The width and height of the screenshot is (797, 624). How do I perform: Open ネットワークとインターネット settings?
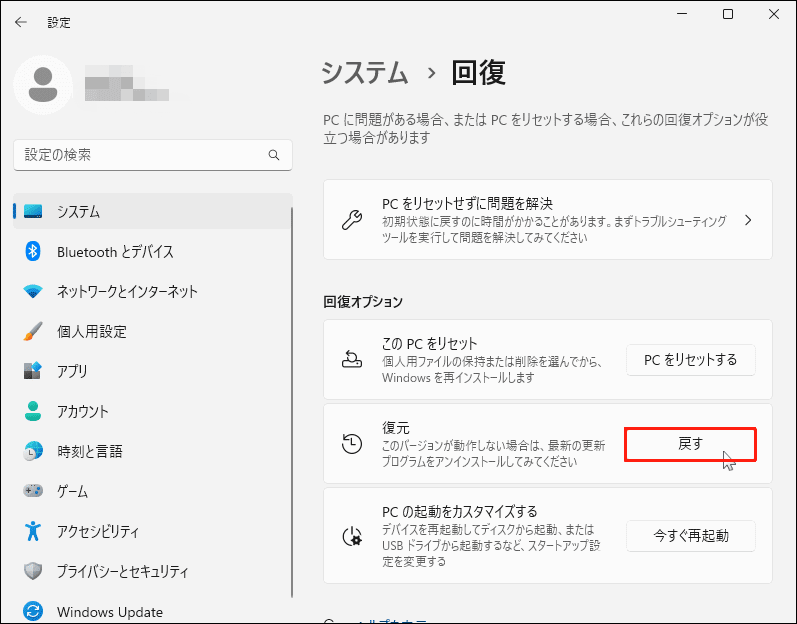[x=152, y=292]
